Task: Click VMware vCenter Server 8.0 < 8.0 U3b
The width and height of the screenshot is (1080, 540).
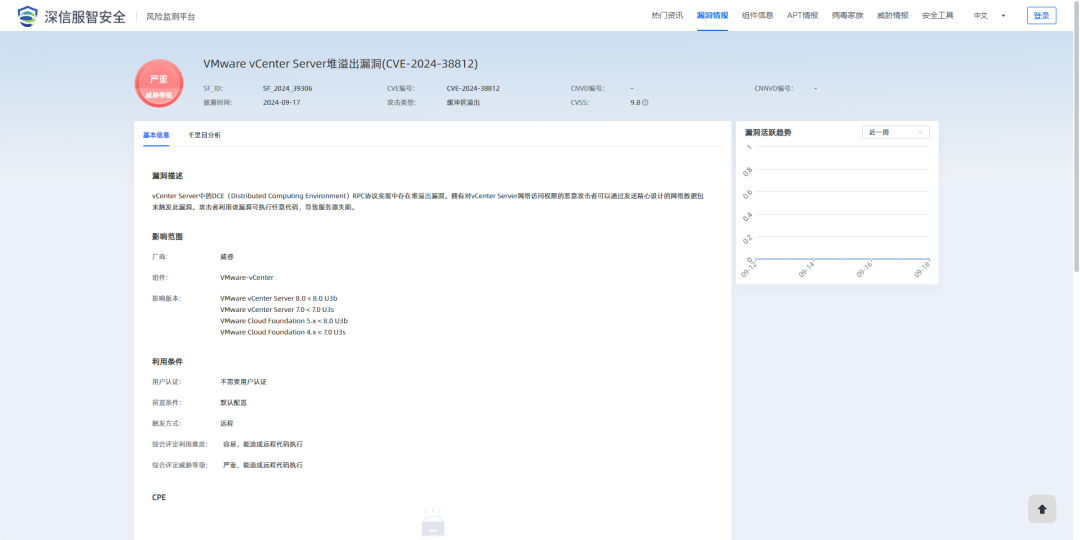Action: 278,299
